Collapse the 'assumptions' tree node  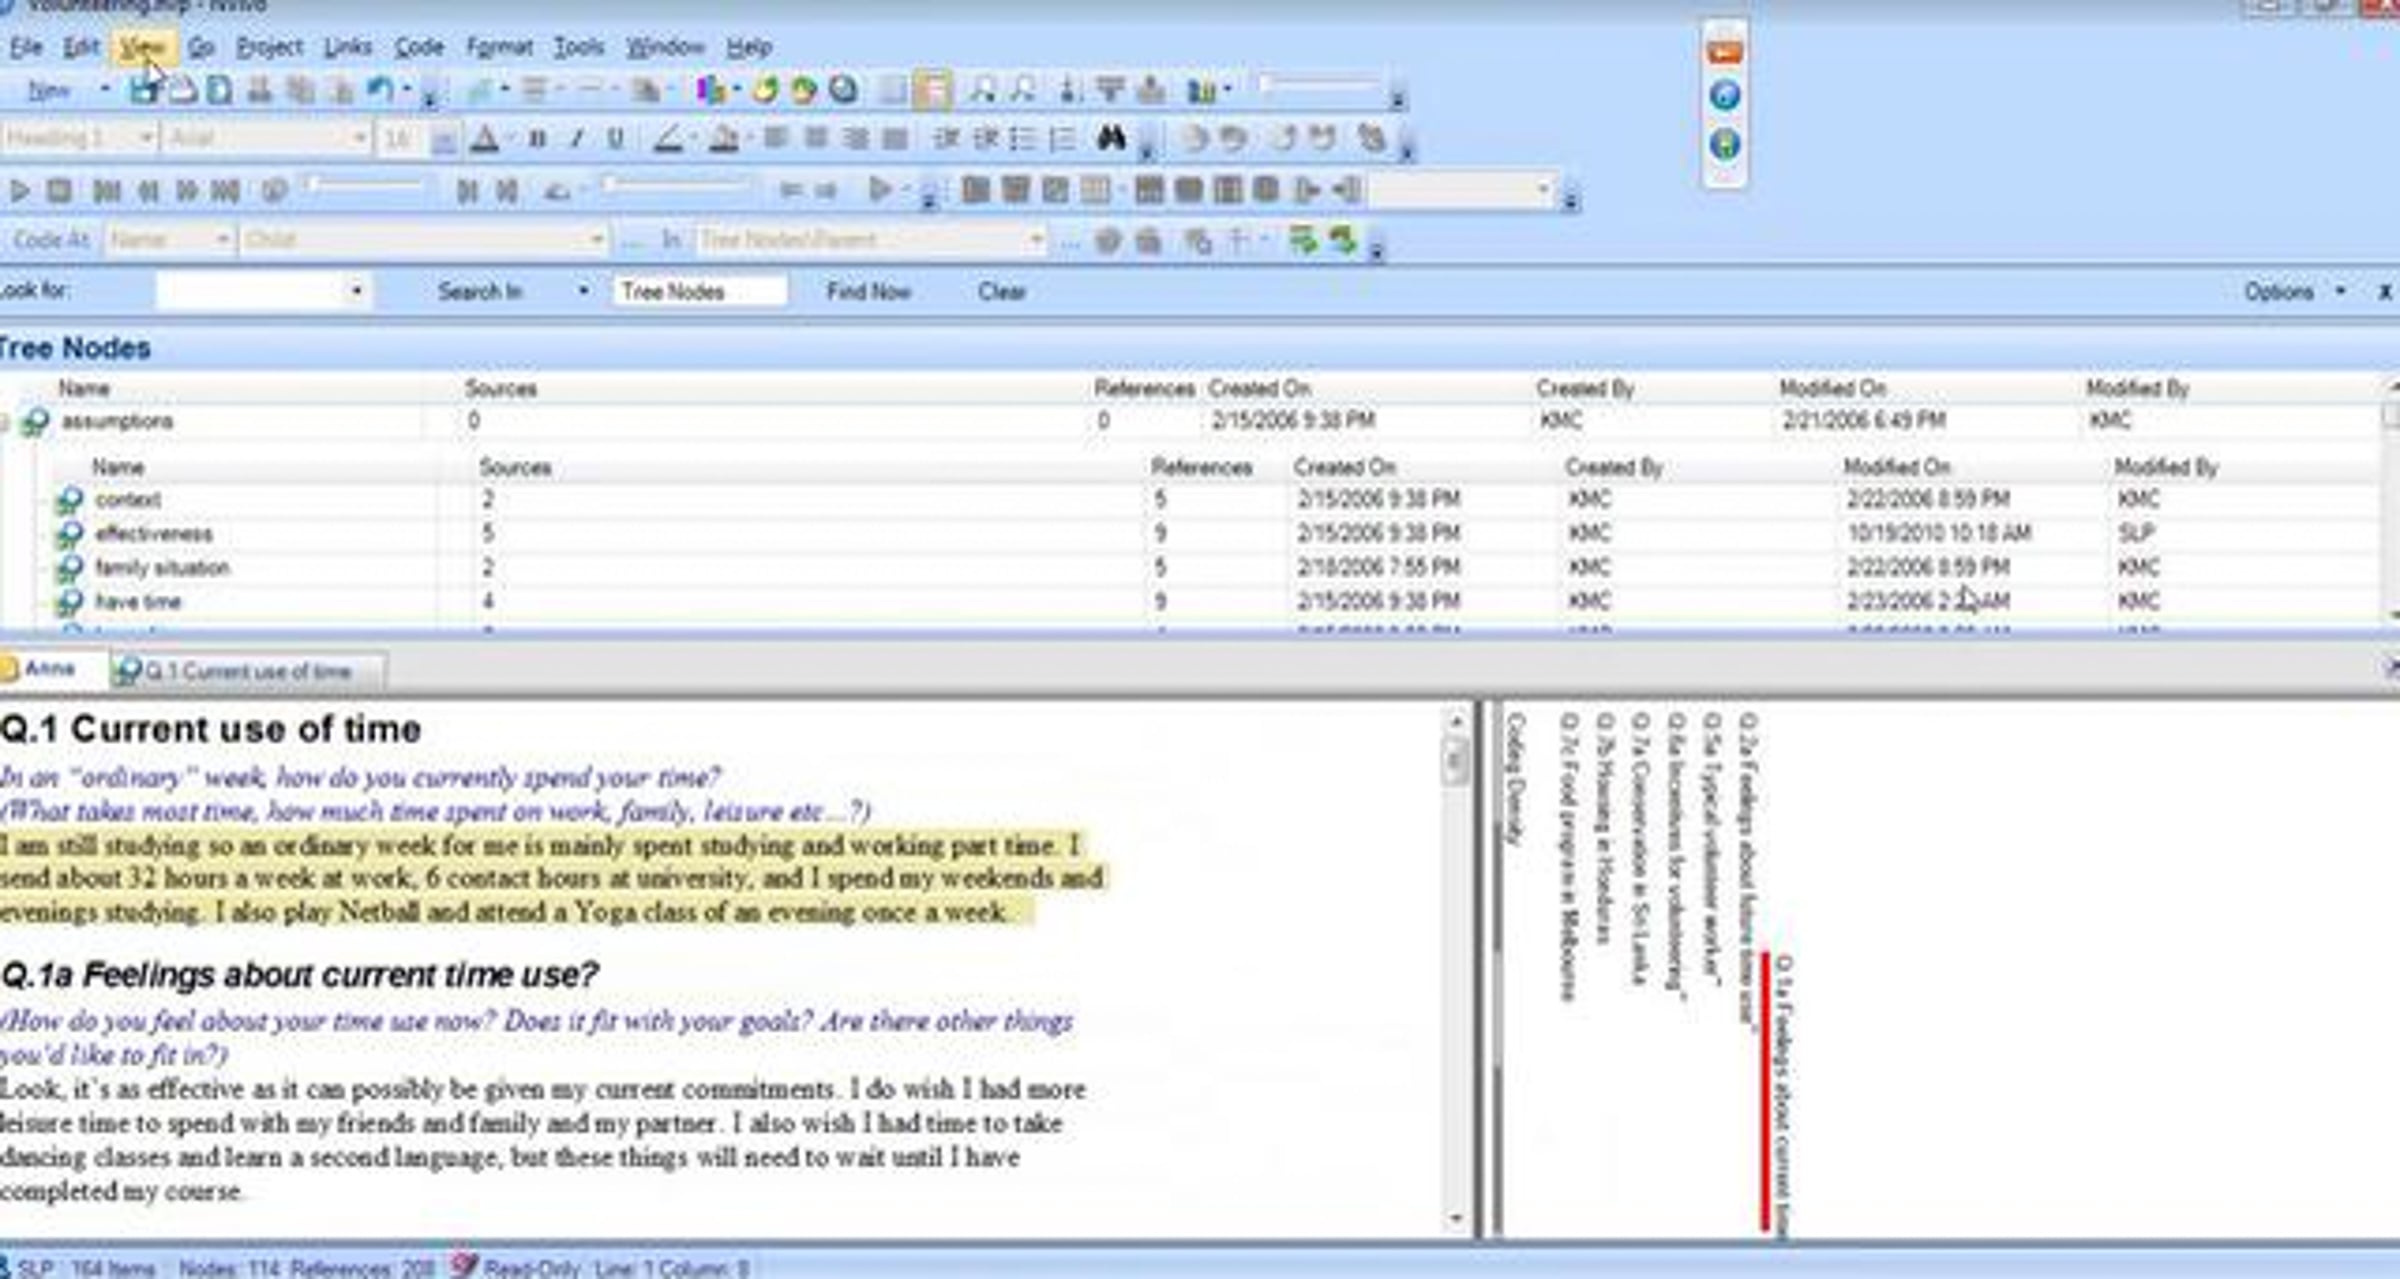pos(4,422)
